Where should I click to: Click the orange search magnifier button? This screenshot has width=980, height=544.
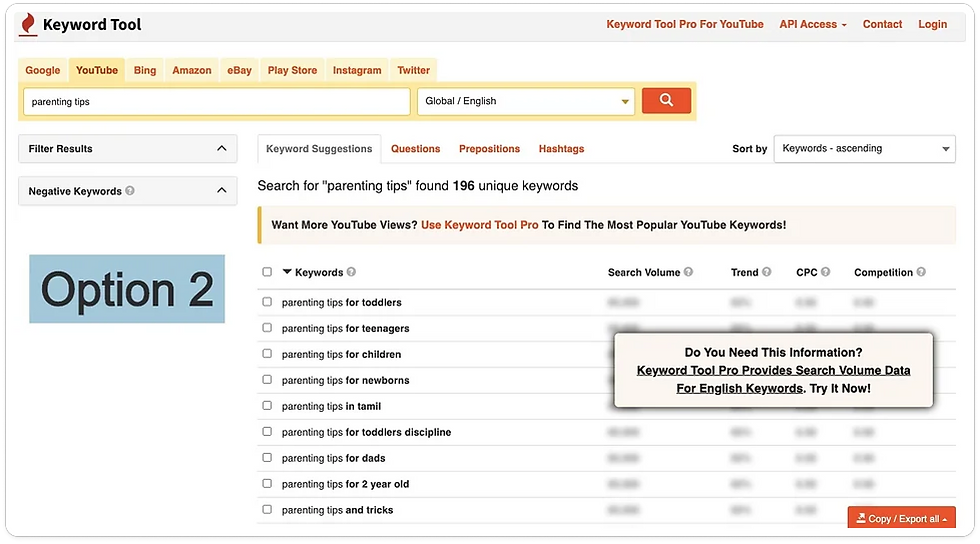pos(666,100)
